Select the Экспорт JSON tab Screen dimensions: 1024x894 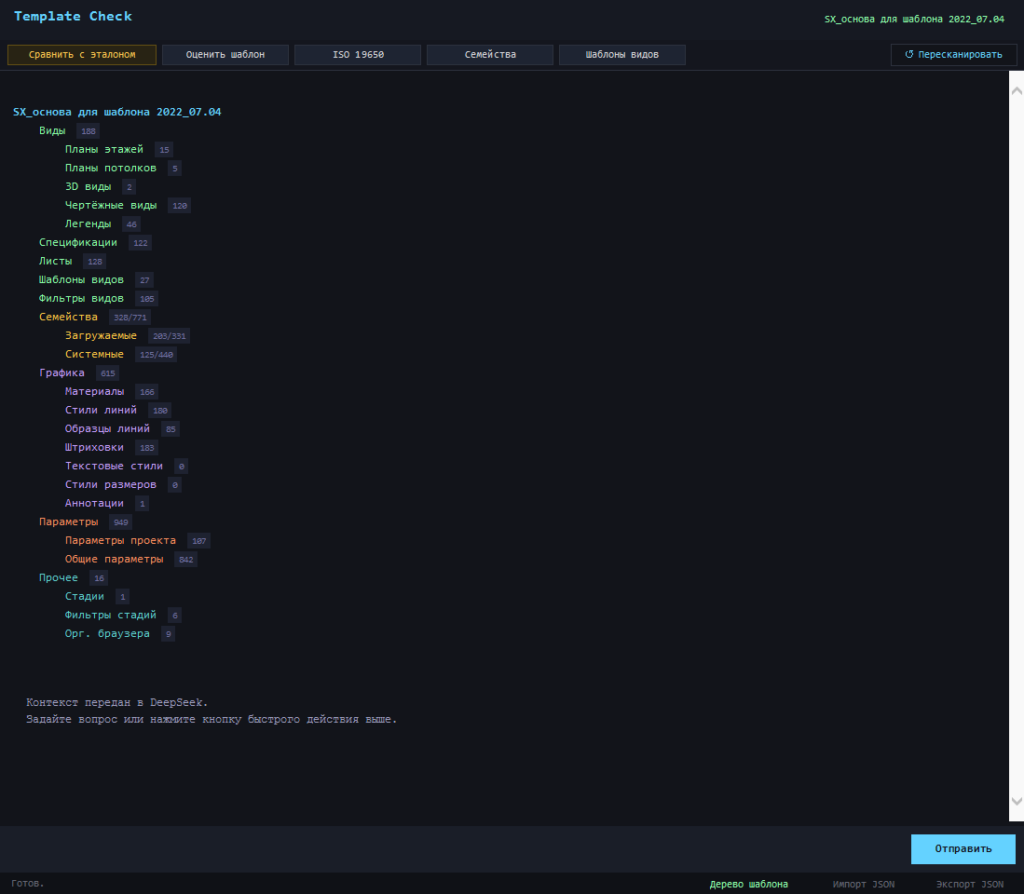pos(969,884)
